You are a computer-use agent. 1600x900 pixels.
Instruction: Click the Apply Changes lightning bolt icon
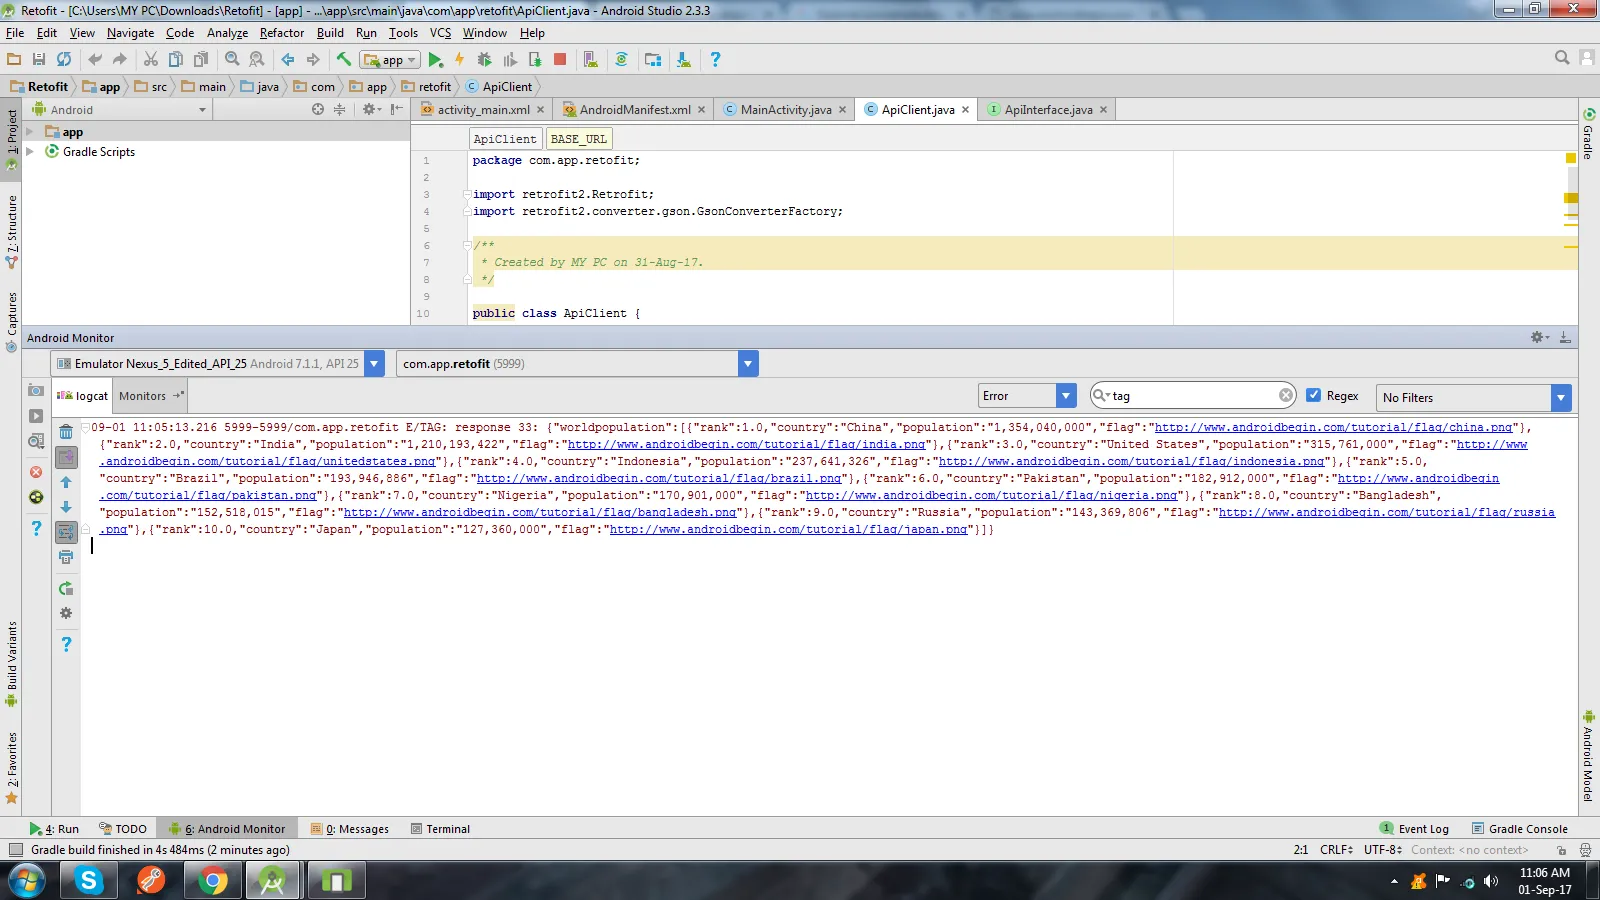click(x=460, y=60)
